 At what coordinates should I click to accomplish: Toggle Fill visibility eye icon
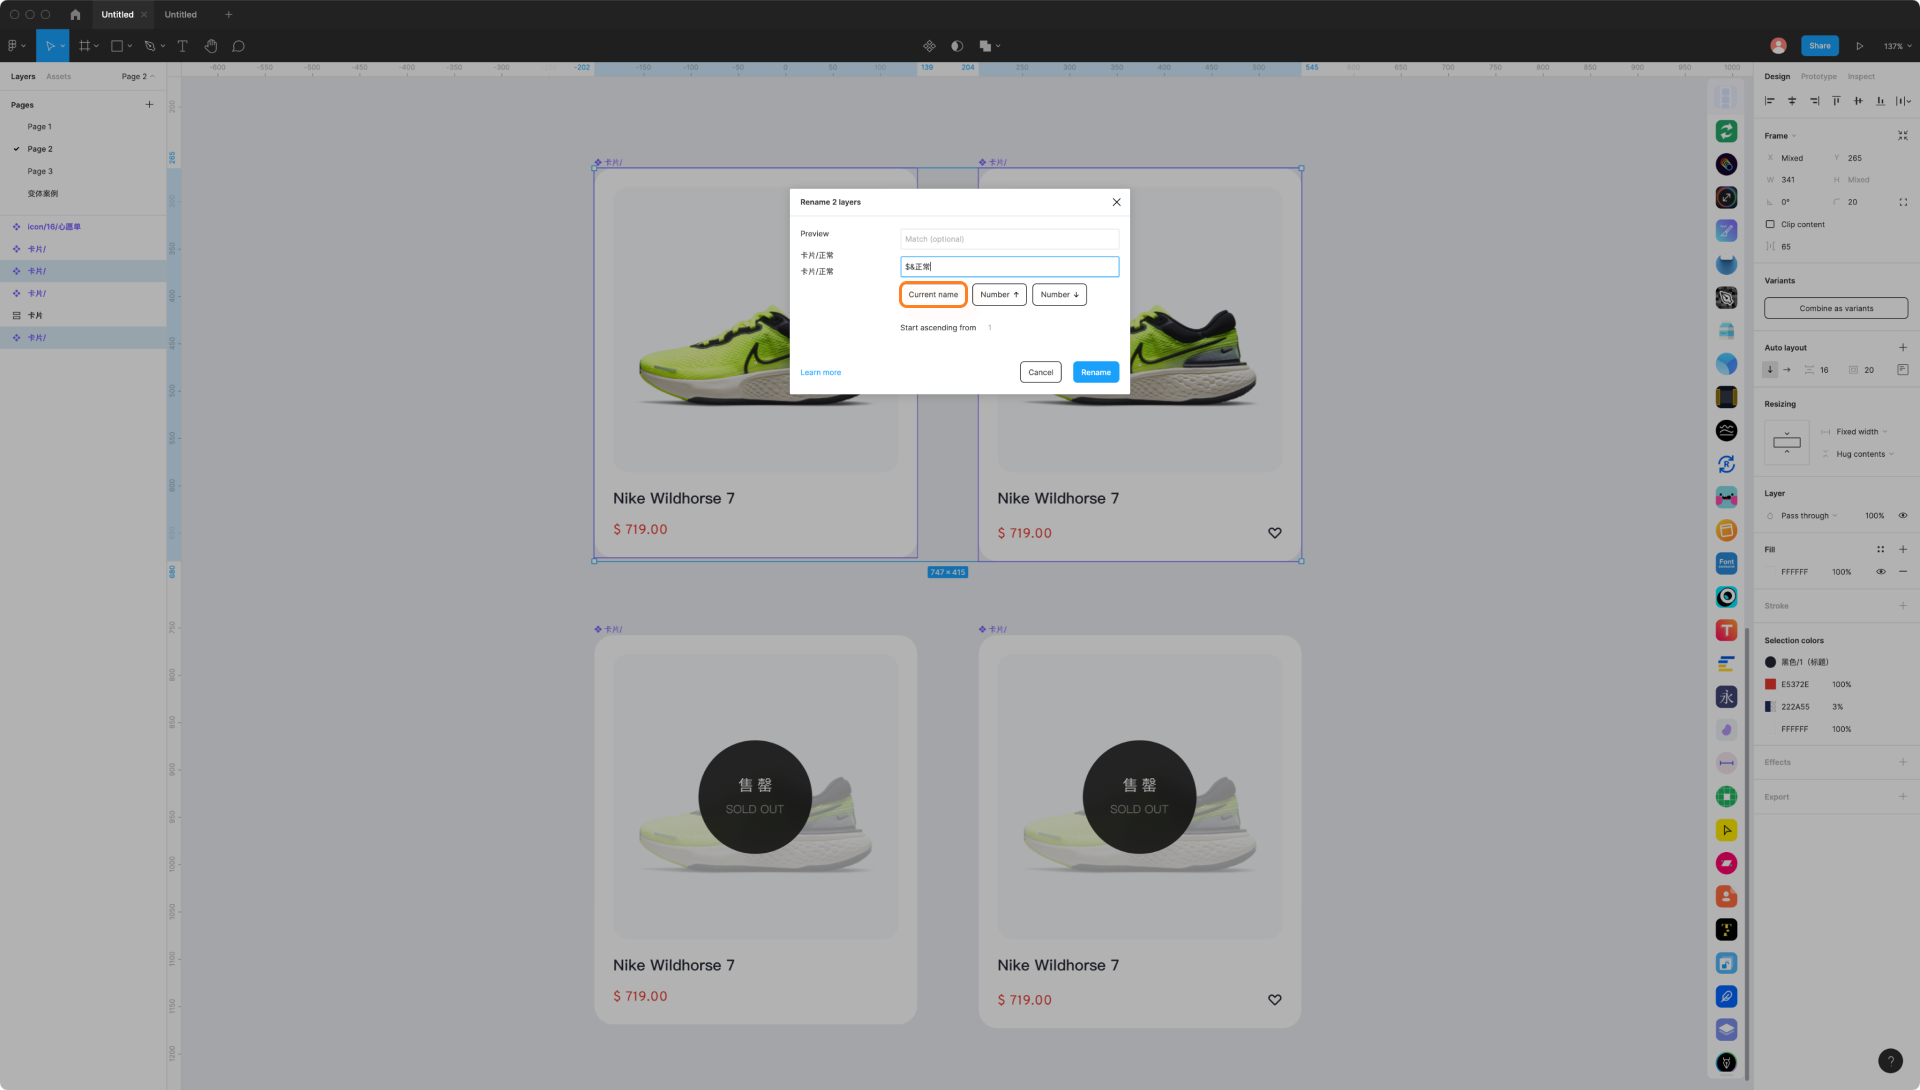(1880, 572)
